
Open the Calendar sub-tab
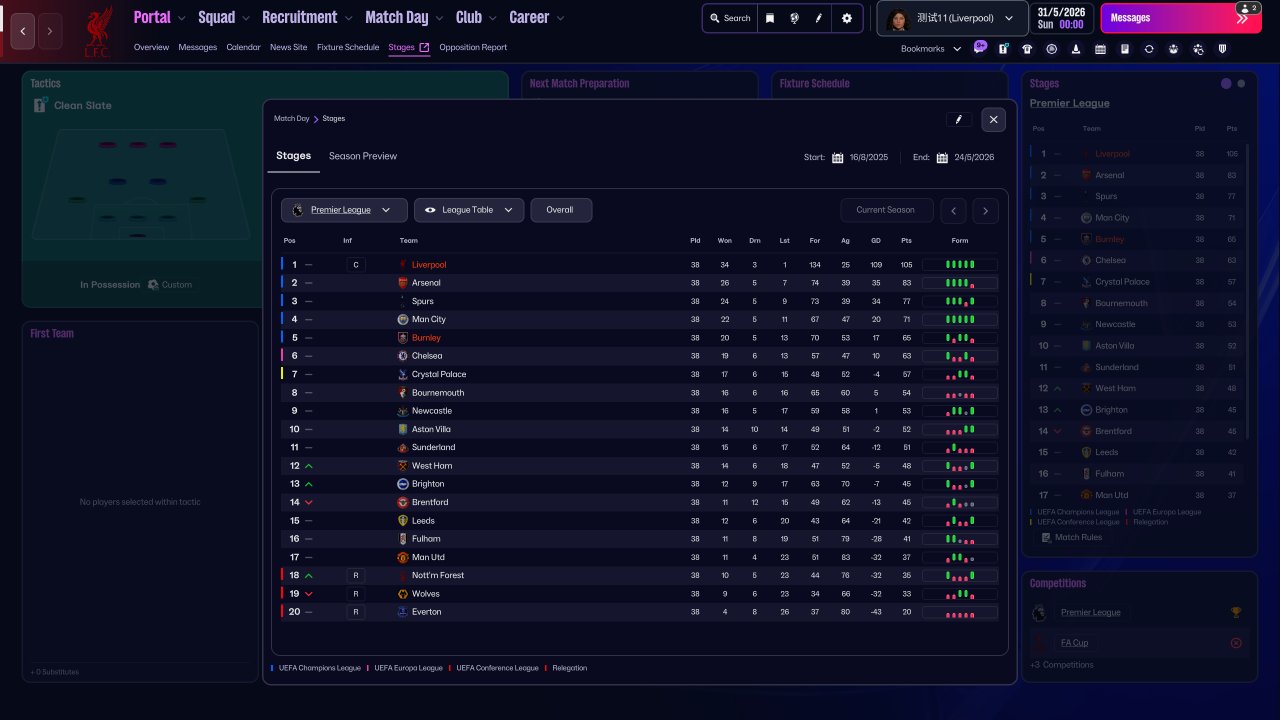click(243, 47)
